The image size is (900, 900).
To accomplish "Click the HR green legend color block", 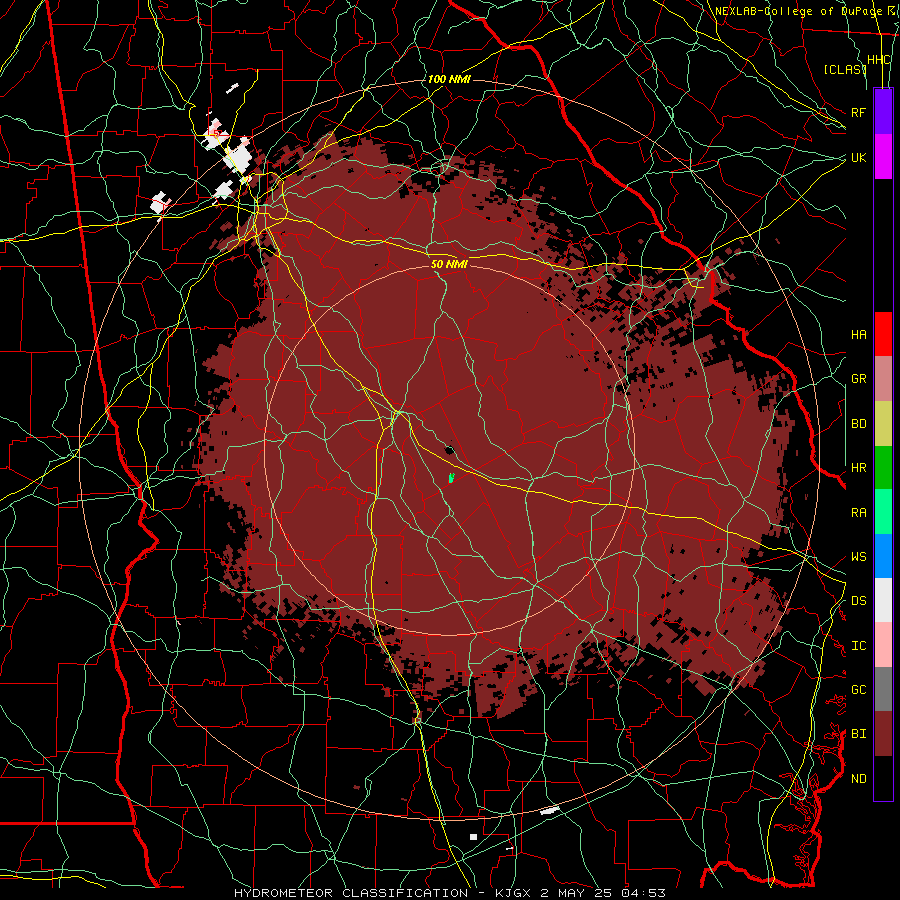I will [x=883, y=467].
